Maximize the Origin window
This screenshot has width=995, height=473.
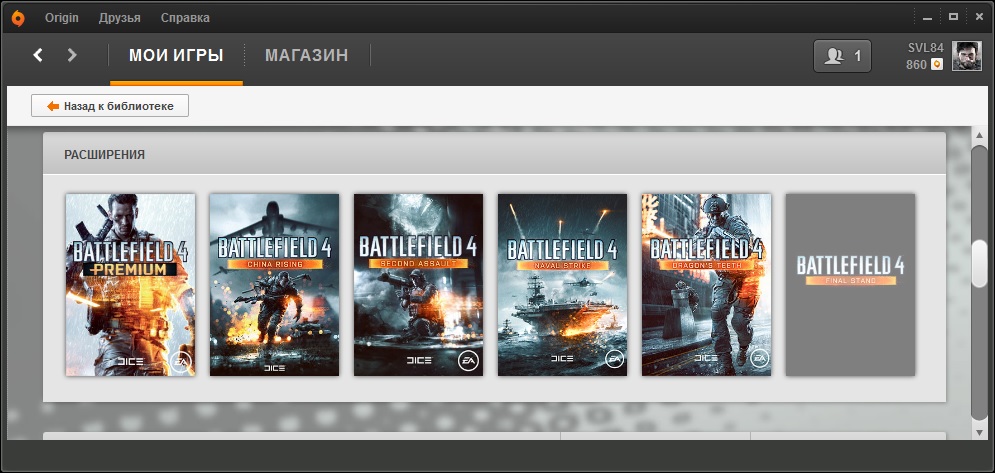953,17
